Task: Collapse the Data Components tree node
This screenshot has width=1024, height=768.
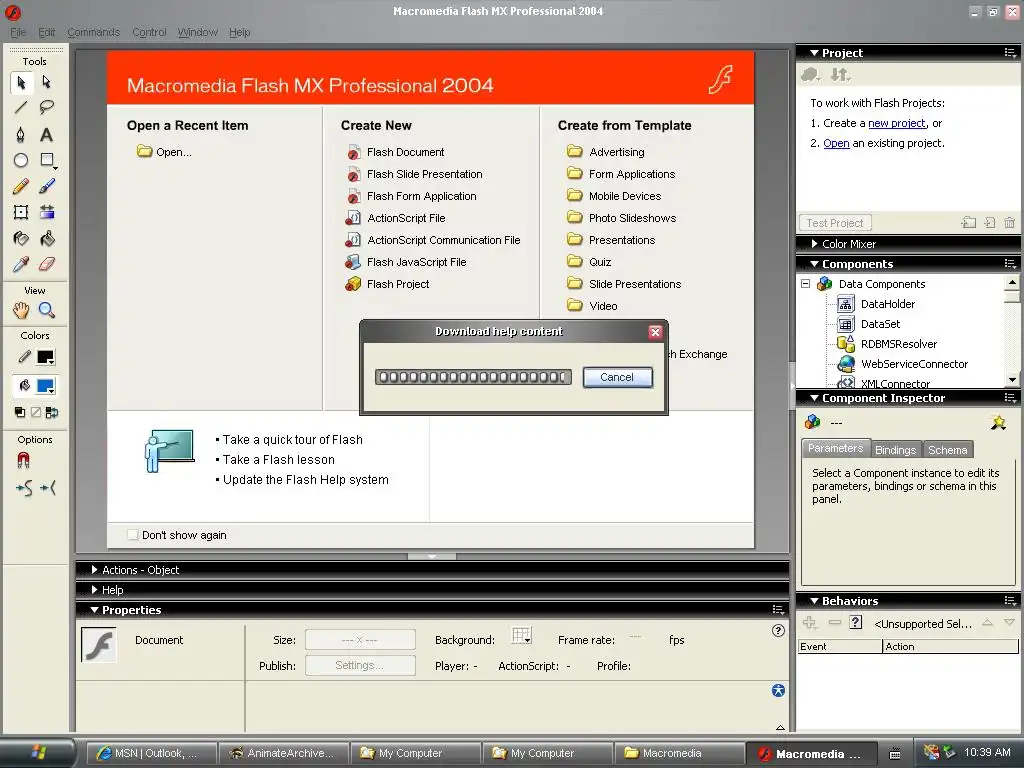Action: pos(806,284)
